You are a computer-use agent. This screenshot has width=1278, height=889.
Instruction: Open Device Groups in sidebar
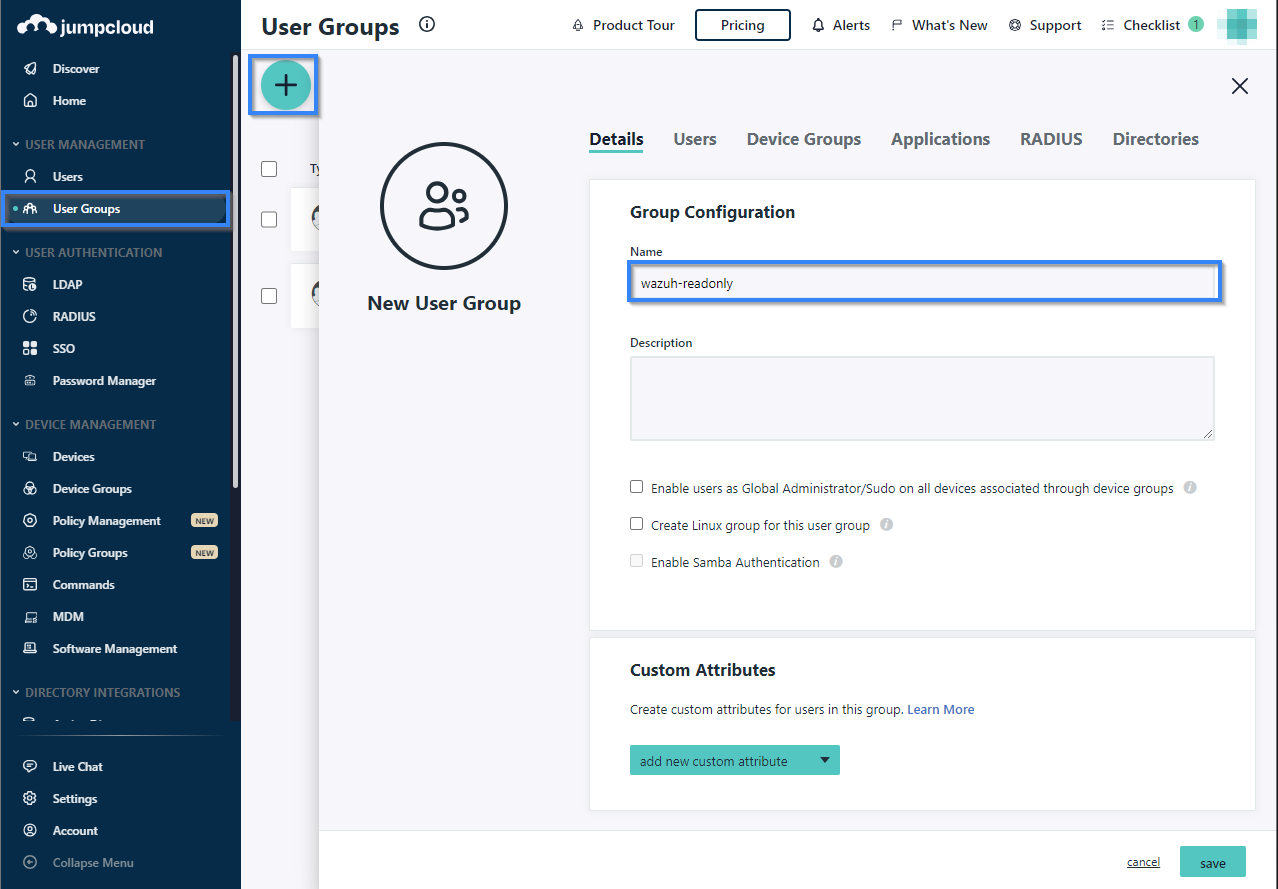click(92, 489)
